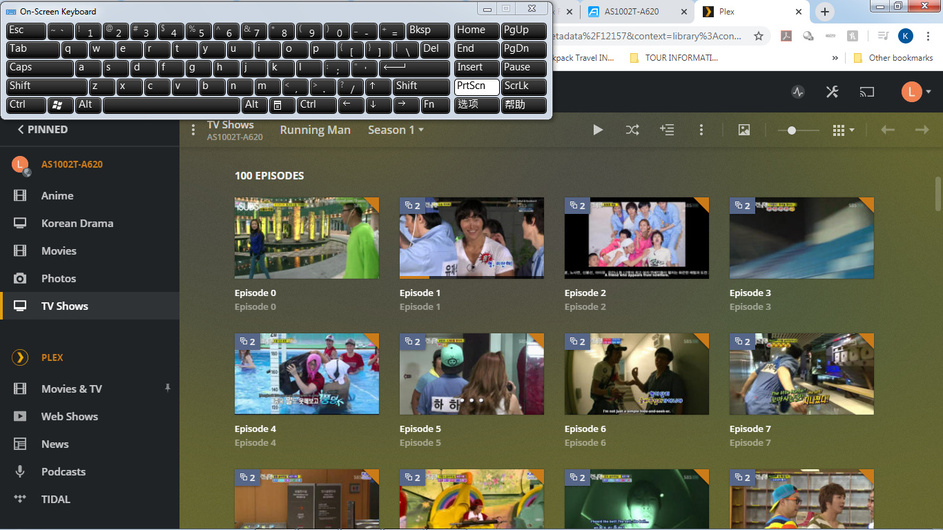943x530 pixels.
Task: Open the Other bookmarks folder
Action: 893,58
